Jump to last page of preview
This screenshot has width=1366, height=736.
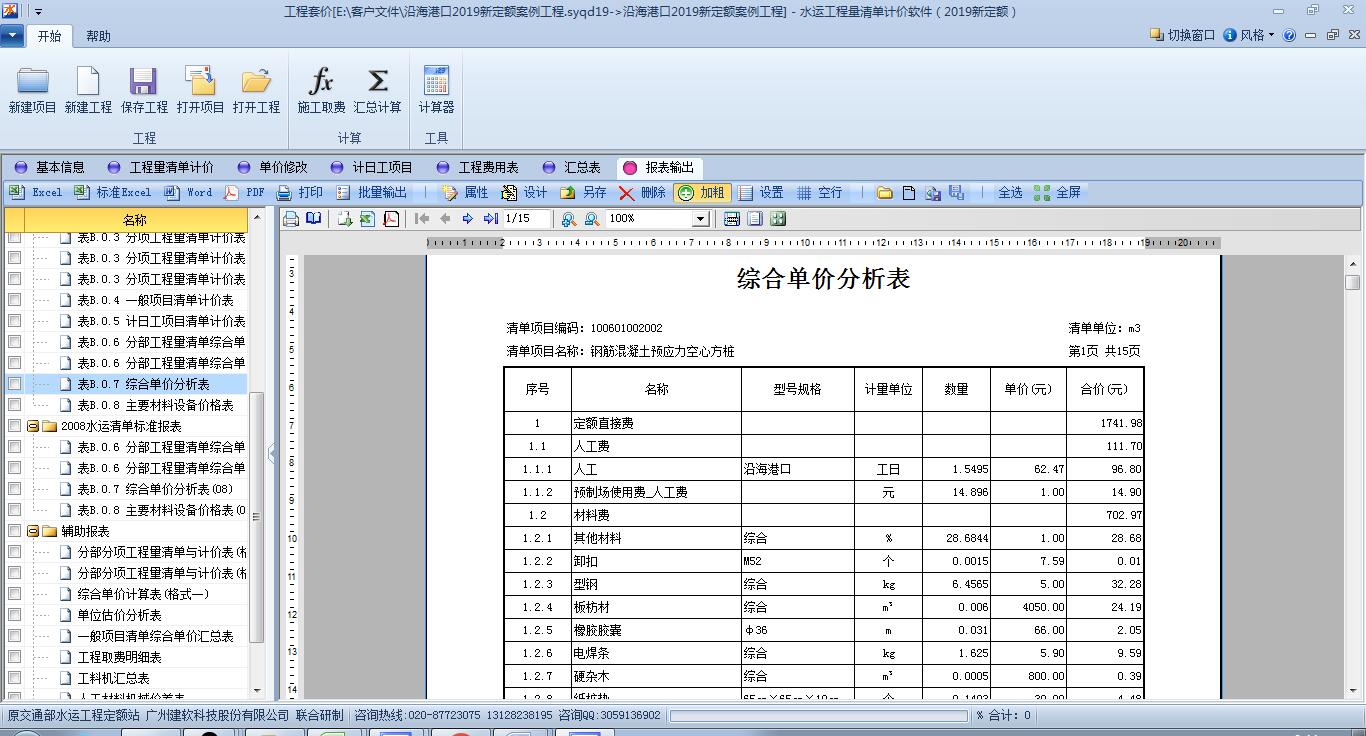pos(490,218)
